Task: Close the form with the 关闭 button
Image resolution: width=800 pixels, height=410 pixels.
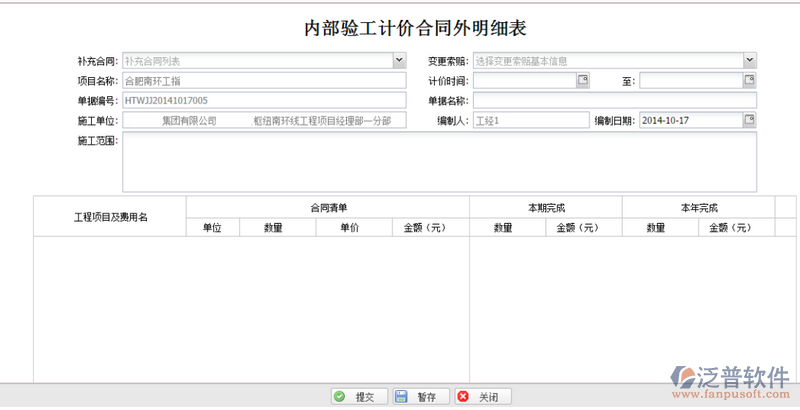Action: (x=482, y=397)
